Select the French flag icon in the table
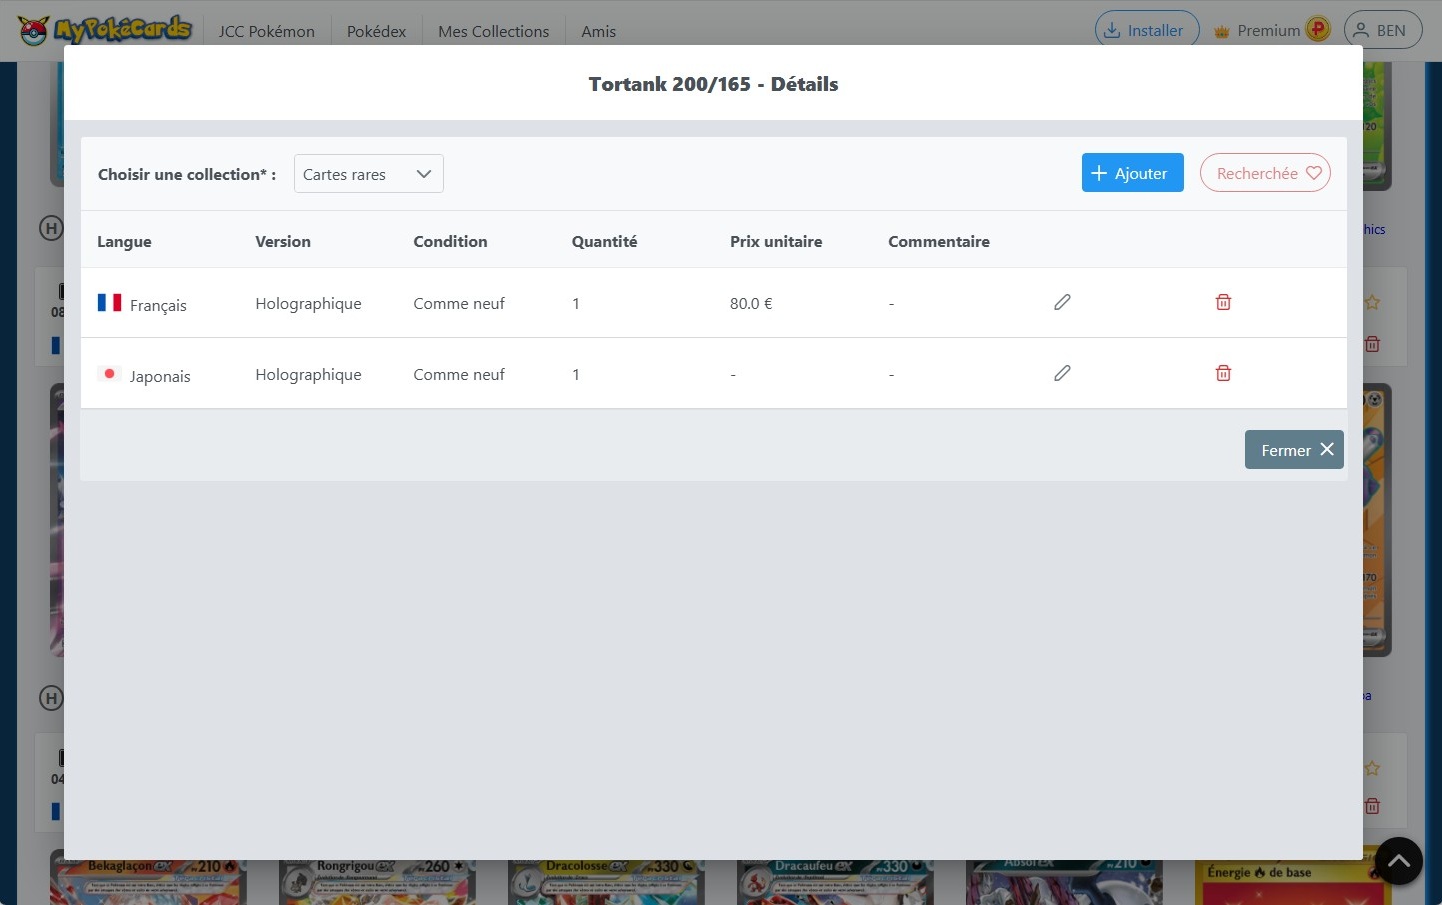Screen dimensions: 1442x905 tap(109, 302)
